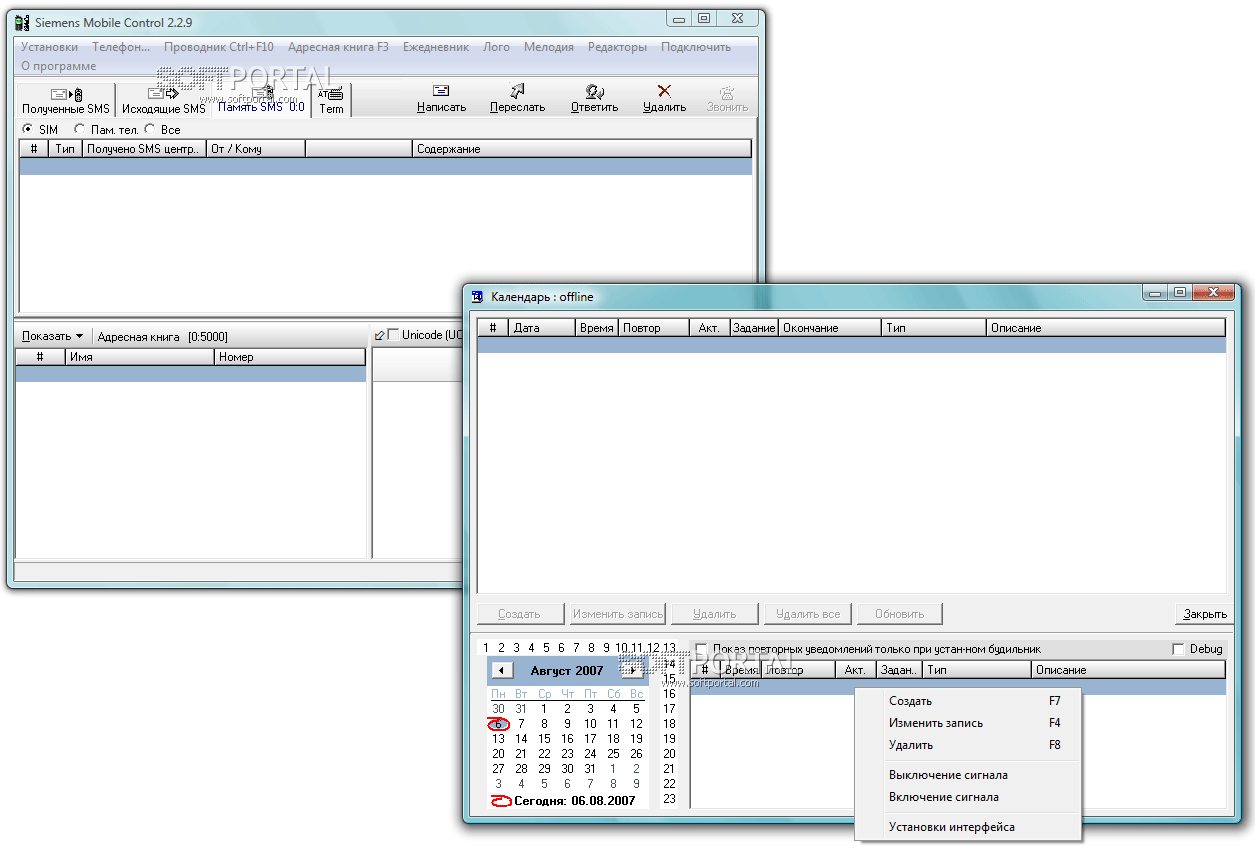Open the received SMS tab (Полученные SMS)
This screenshot has width=1255, height=846.
point(66,100)
